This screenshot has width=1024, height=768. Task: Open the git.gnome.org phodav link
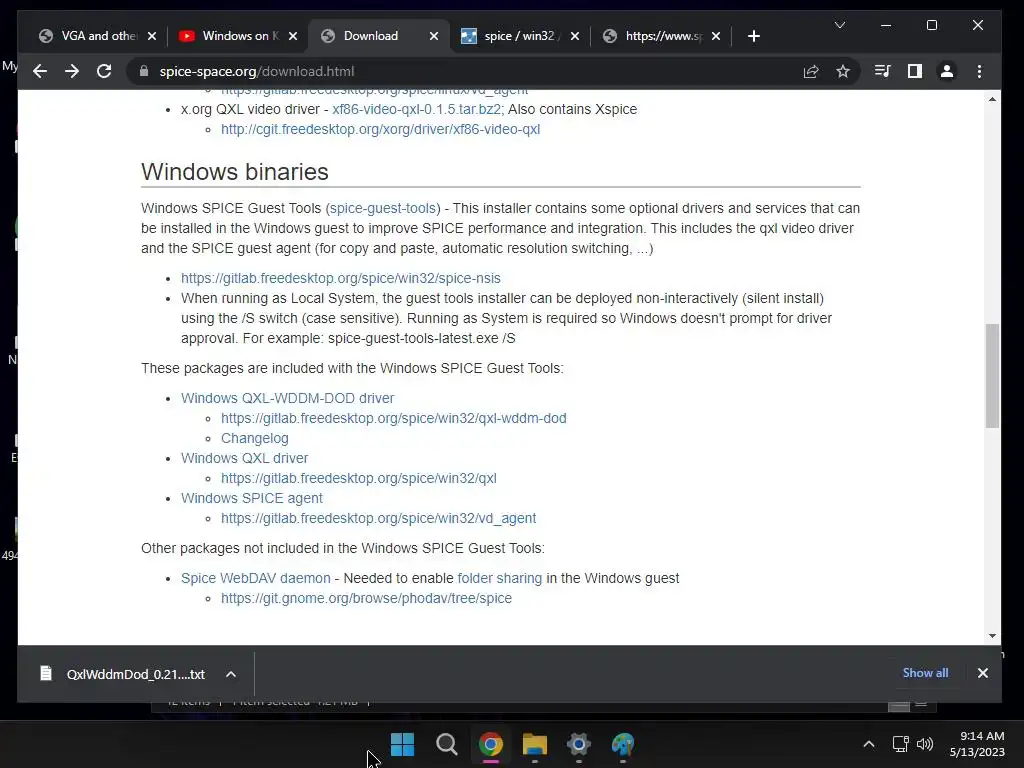pos(366,598)
